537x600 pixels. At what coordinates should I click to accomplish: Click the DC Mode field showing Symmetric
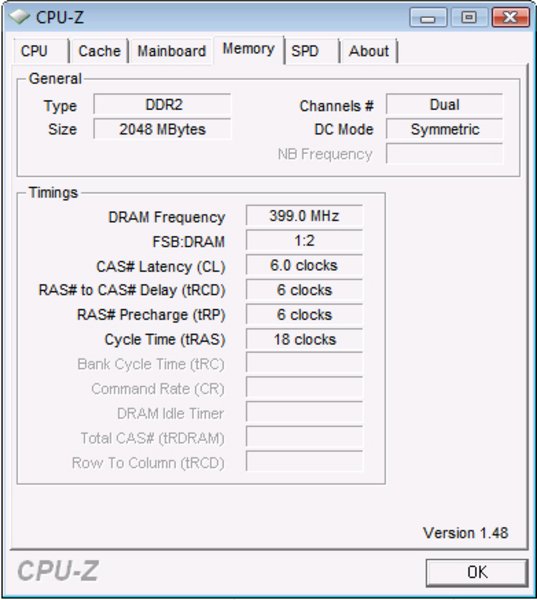pyautogui.click(x=444, y=129)
